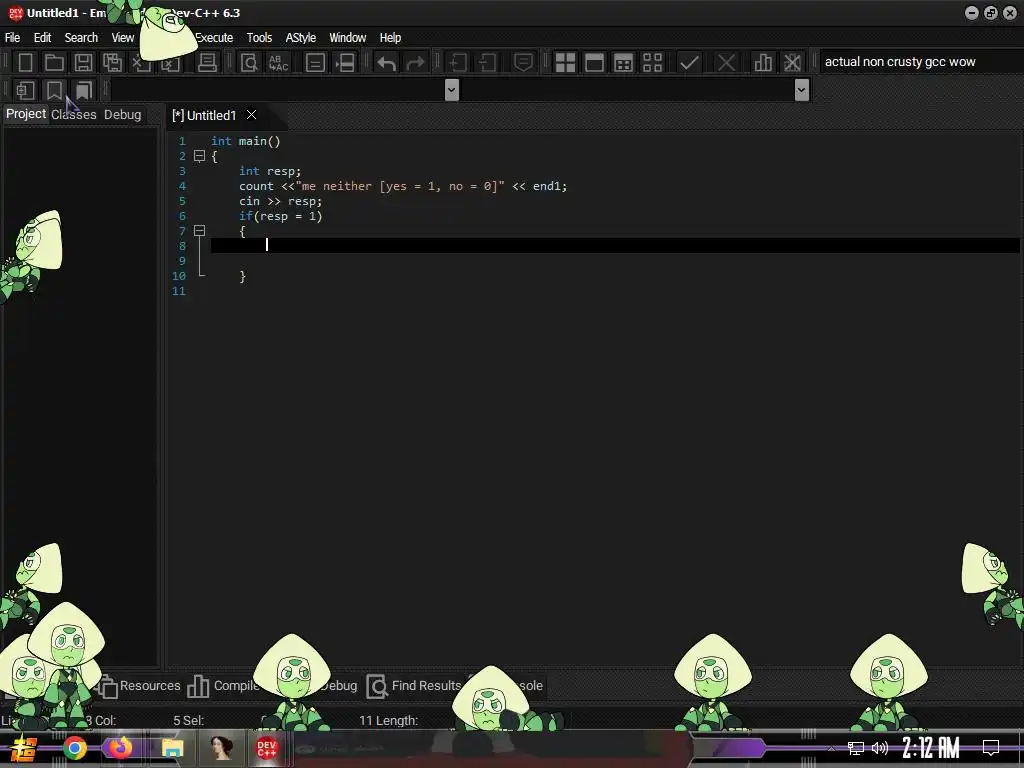Toggle bookmark with the single bookmark icon

pos(54,90)
